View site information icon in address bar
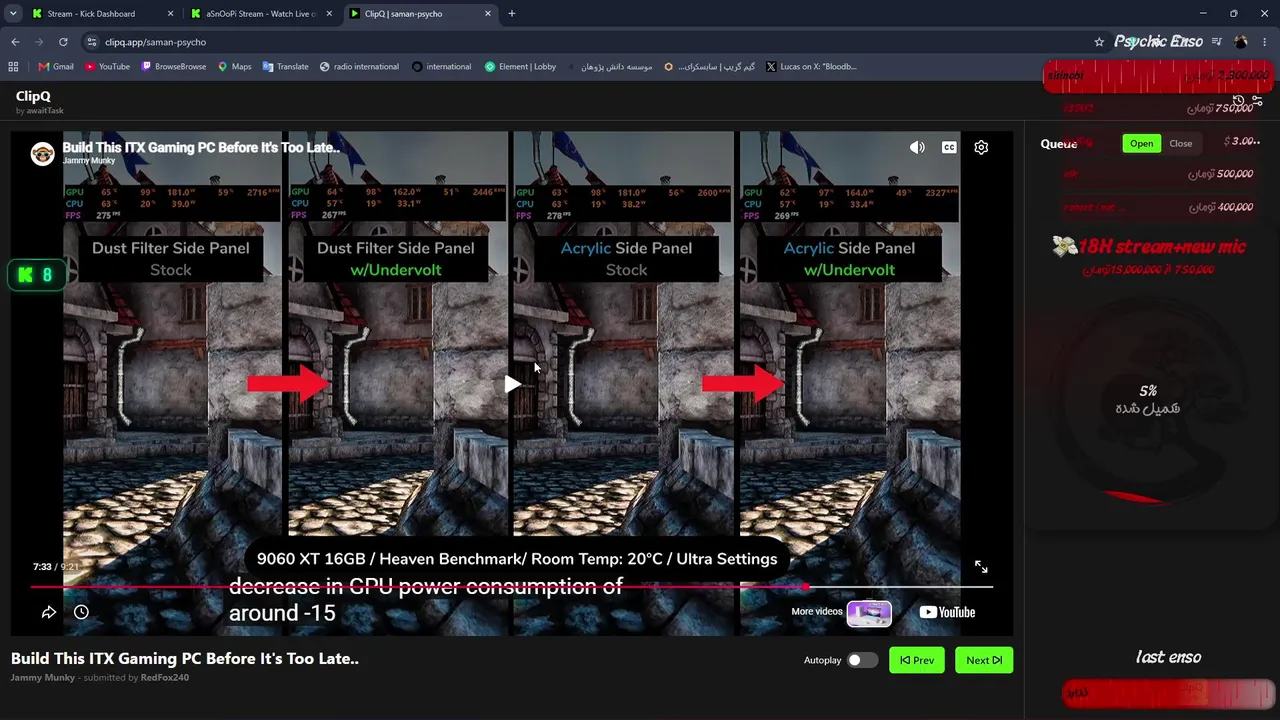Screen dimensions: 1280x720 pyautogui.click(x=91, y=42)
